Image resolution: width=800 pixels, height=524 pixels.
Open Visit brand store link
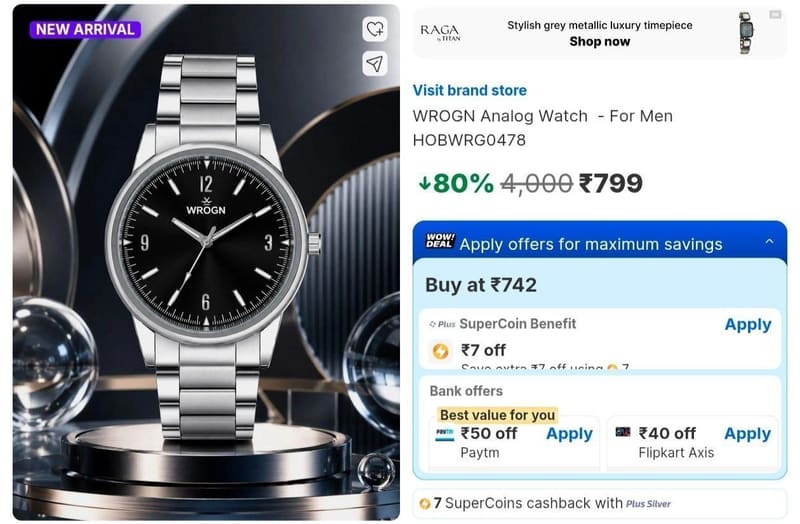click(469, 90)
